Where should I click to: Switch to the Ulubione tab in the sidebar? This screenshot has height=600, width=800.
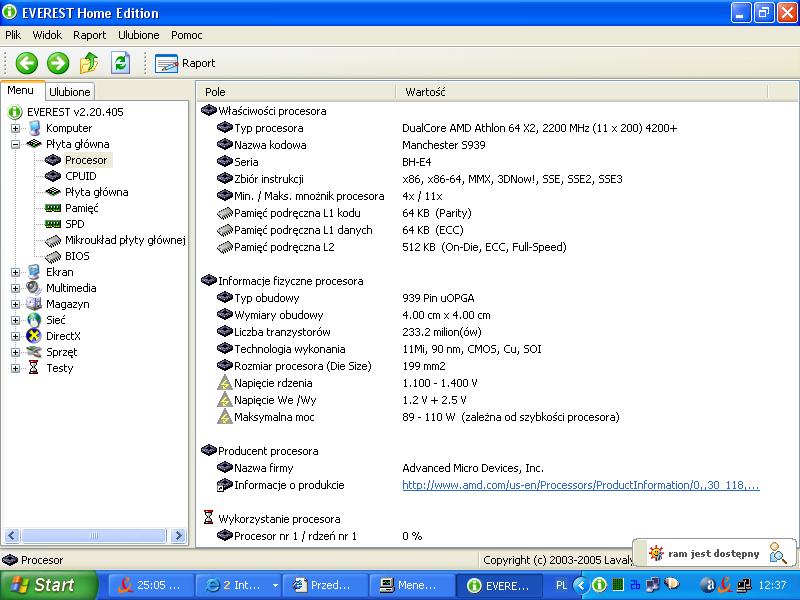click(70, 92)
